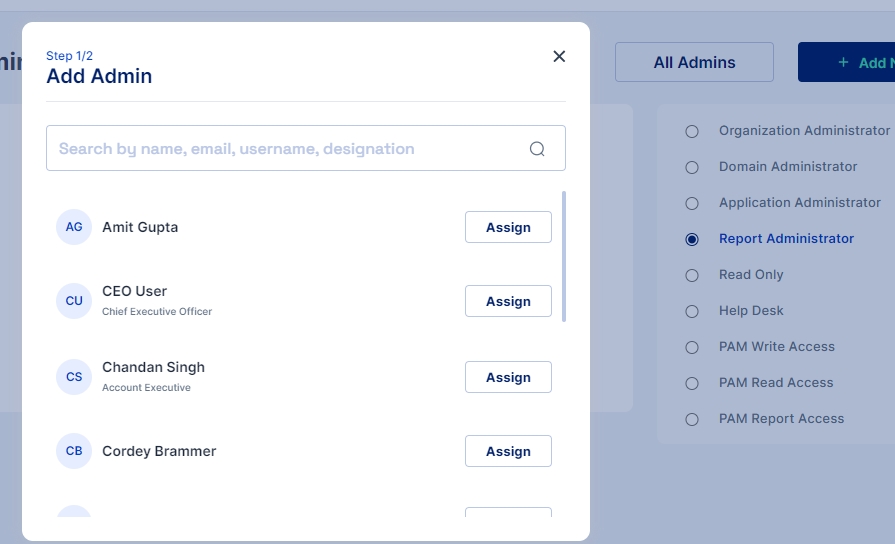Open the All Admins view
The height and width of the screenshot is (544, 895).
coord(694,62)
